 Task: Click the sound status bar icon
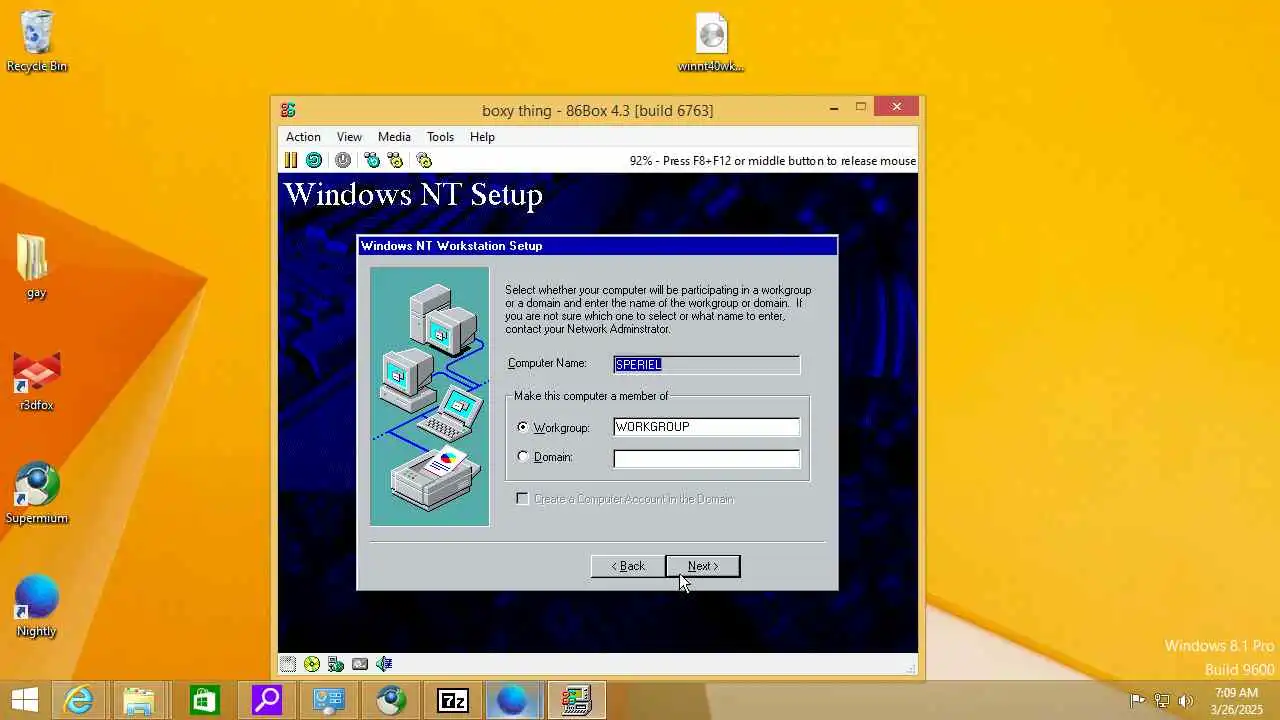point(384,664)
